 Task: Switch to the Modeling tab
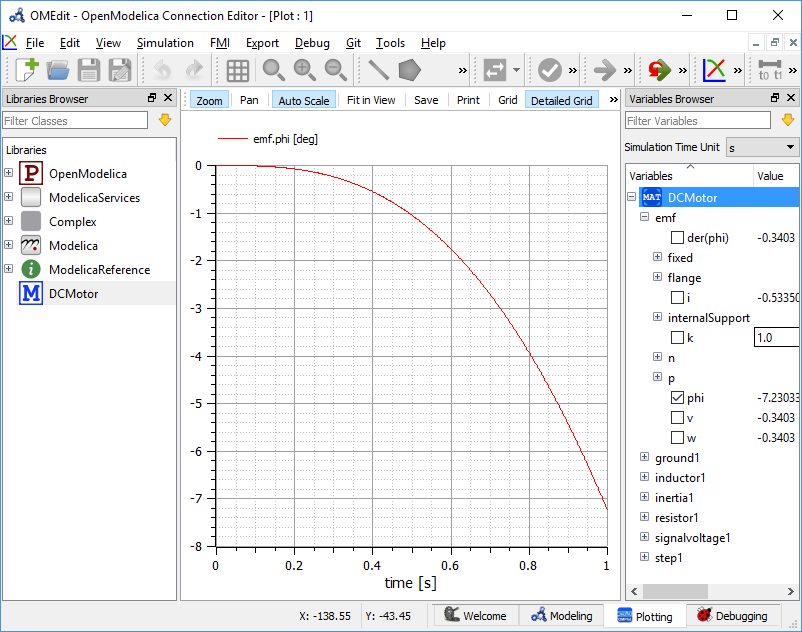click(562, 616)
